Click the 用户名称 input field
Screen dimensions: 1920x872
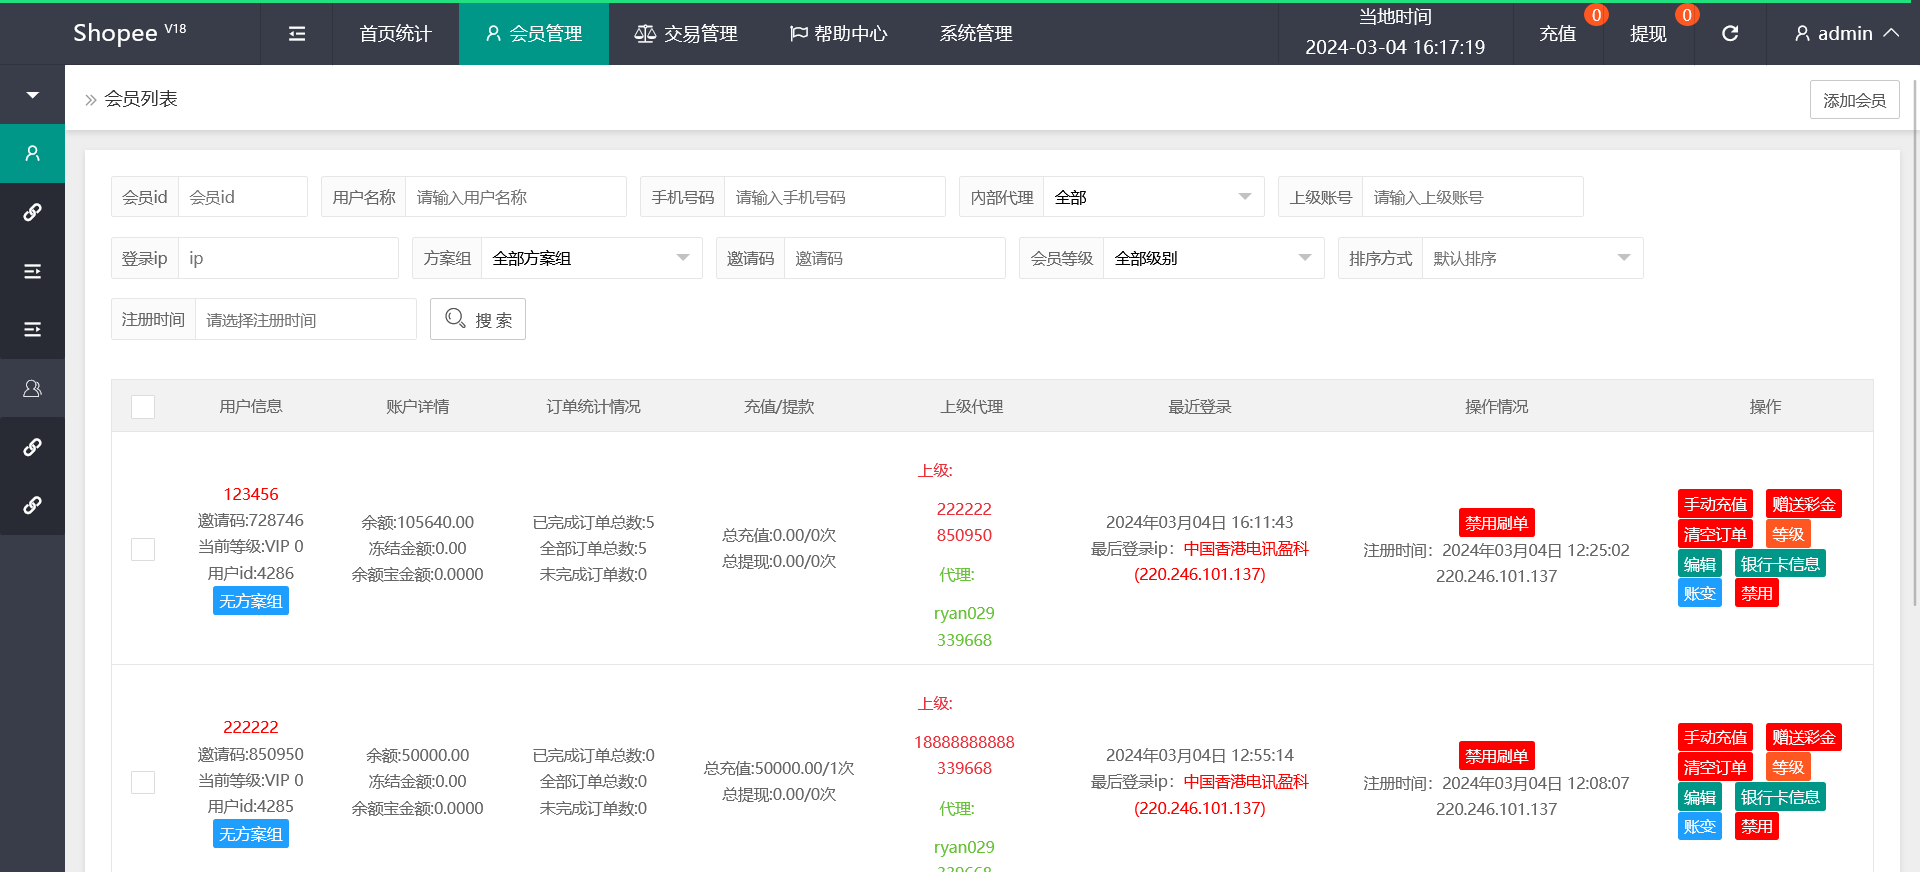coord(515,197)
